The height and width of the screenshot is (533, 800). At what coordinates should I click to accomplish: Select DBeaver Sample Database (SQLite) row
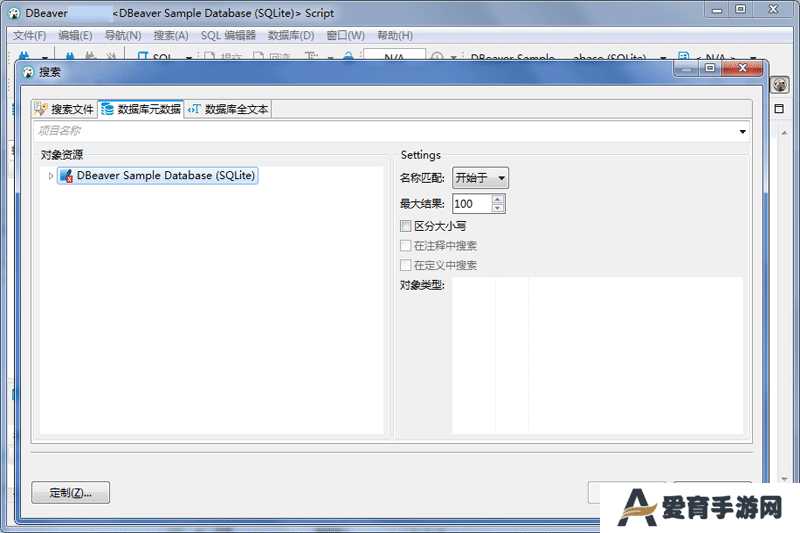158,175
